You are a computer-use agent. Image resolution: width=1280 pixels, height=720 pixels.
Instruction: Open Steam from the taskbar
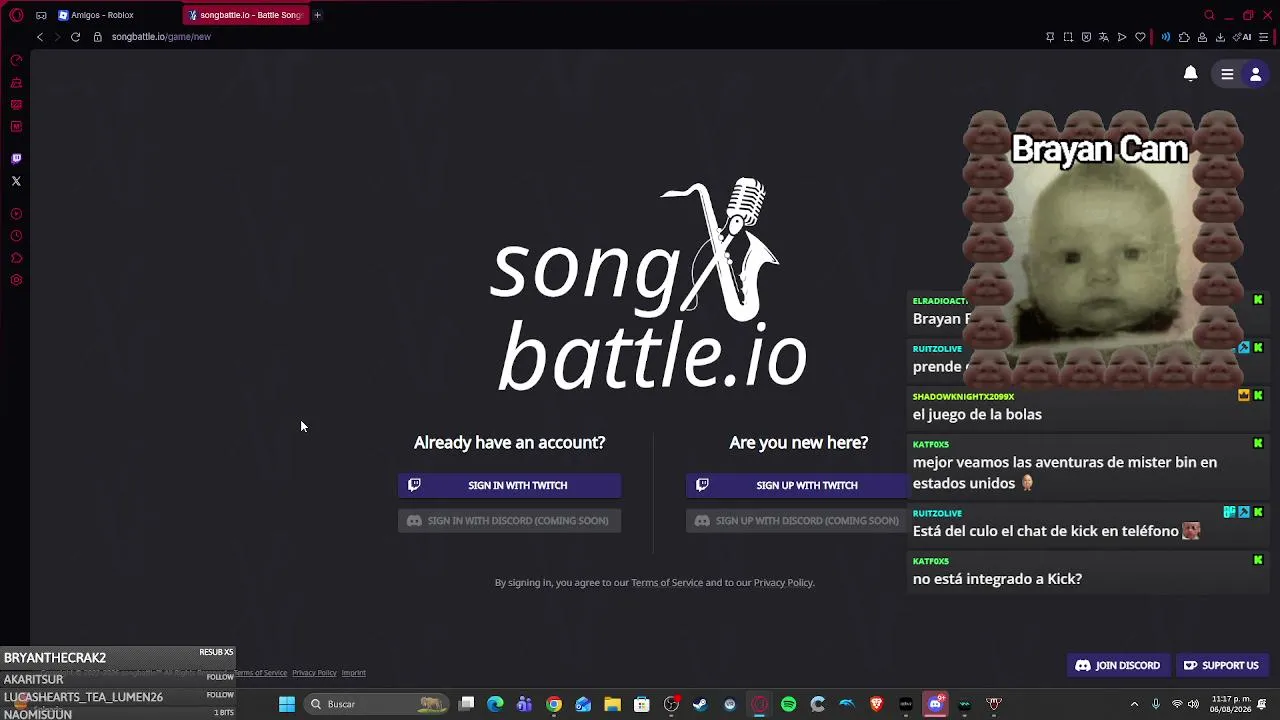(x=700, y=704)
